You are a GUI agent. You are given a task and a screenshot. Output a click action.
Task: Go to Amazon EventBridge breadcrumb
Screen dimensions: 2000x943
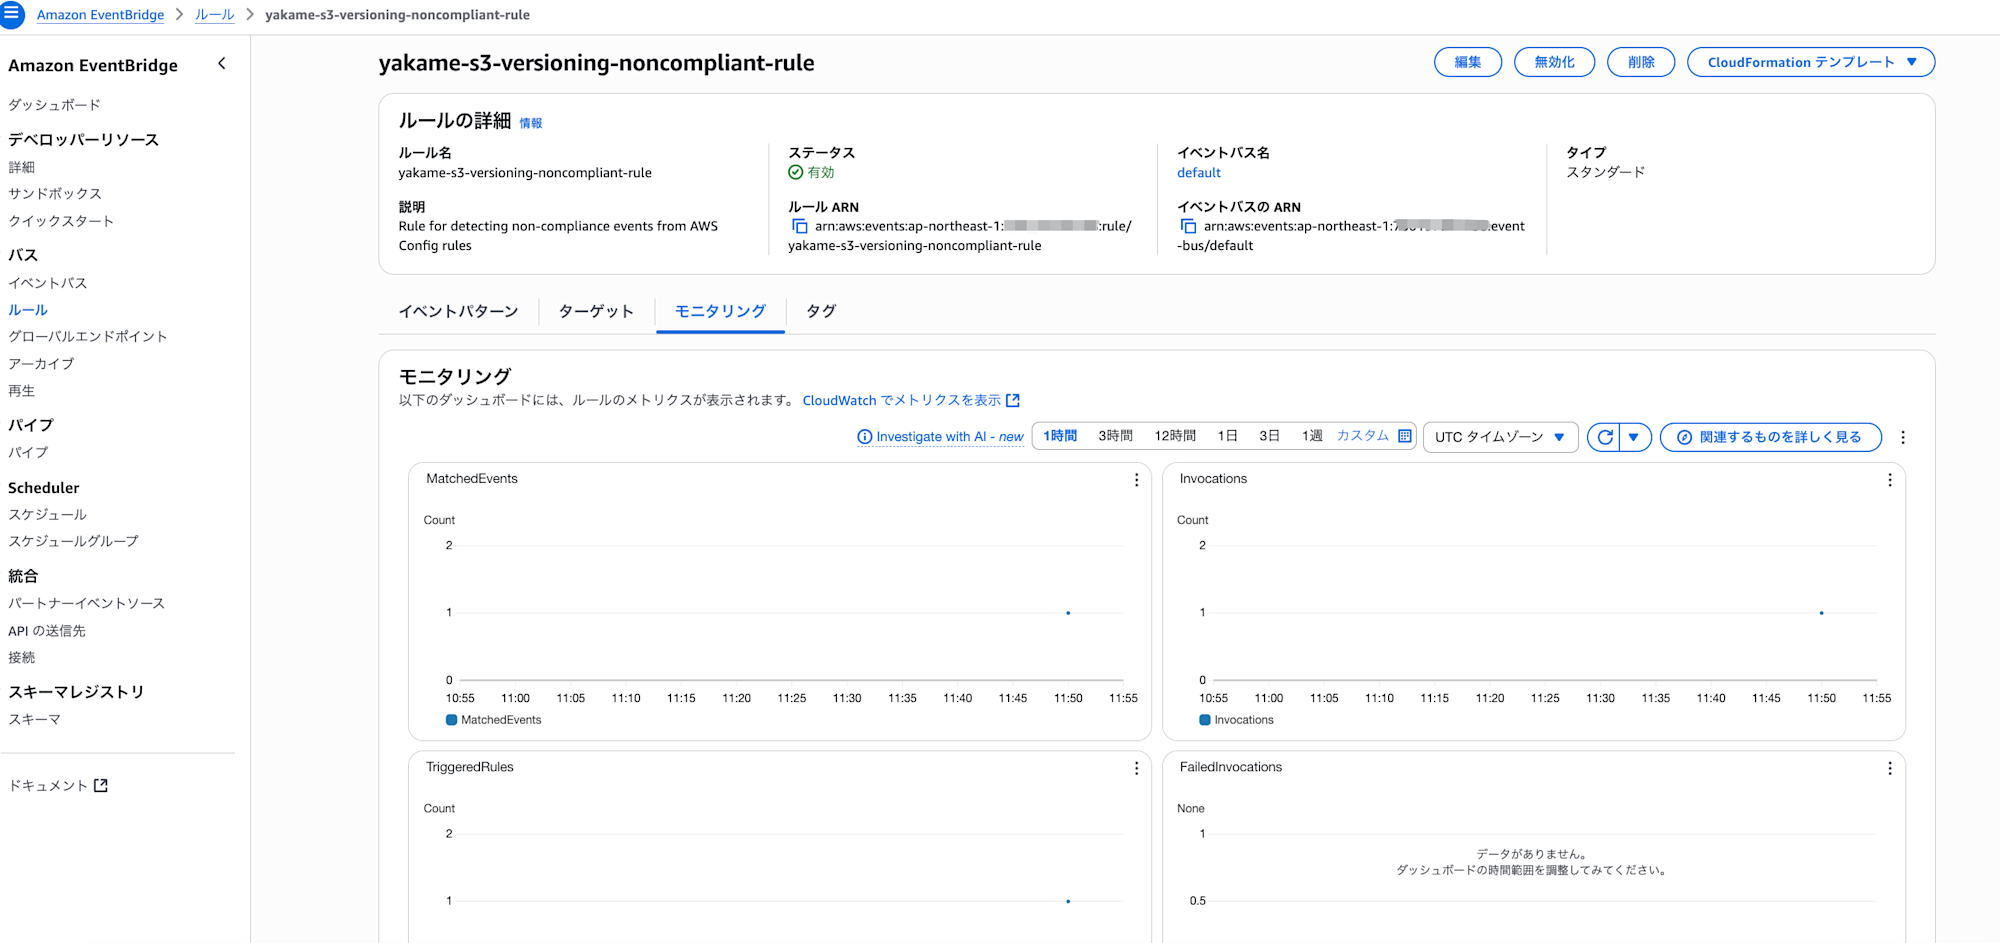pyautogui.click(x=100, y=15)
